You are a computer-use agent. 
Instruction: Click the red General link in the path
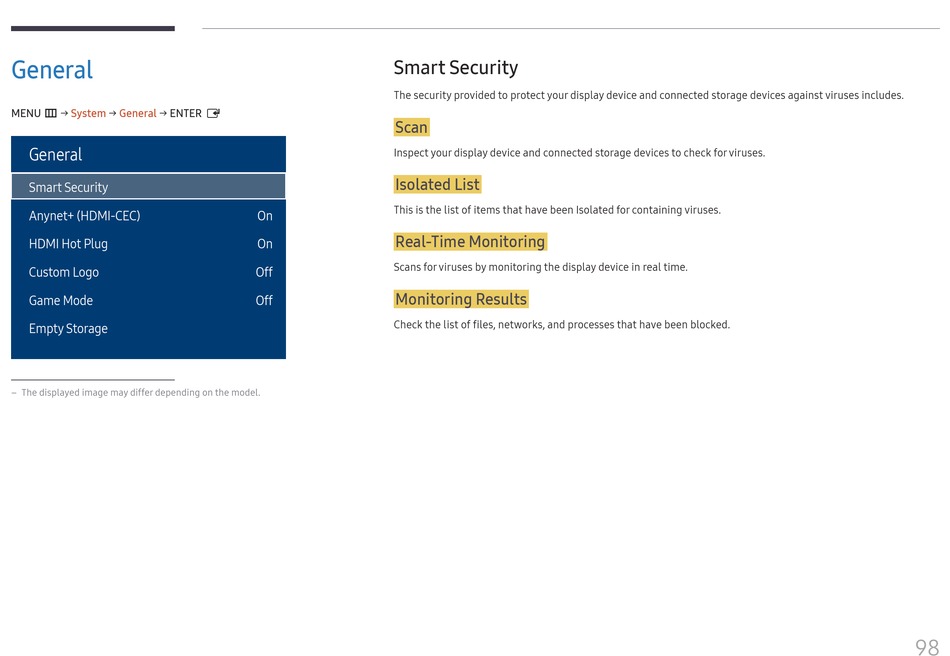(x=137, y=114)
